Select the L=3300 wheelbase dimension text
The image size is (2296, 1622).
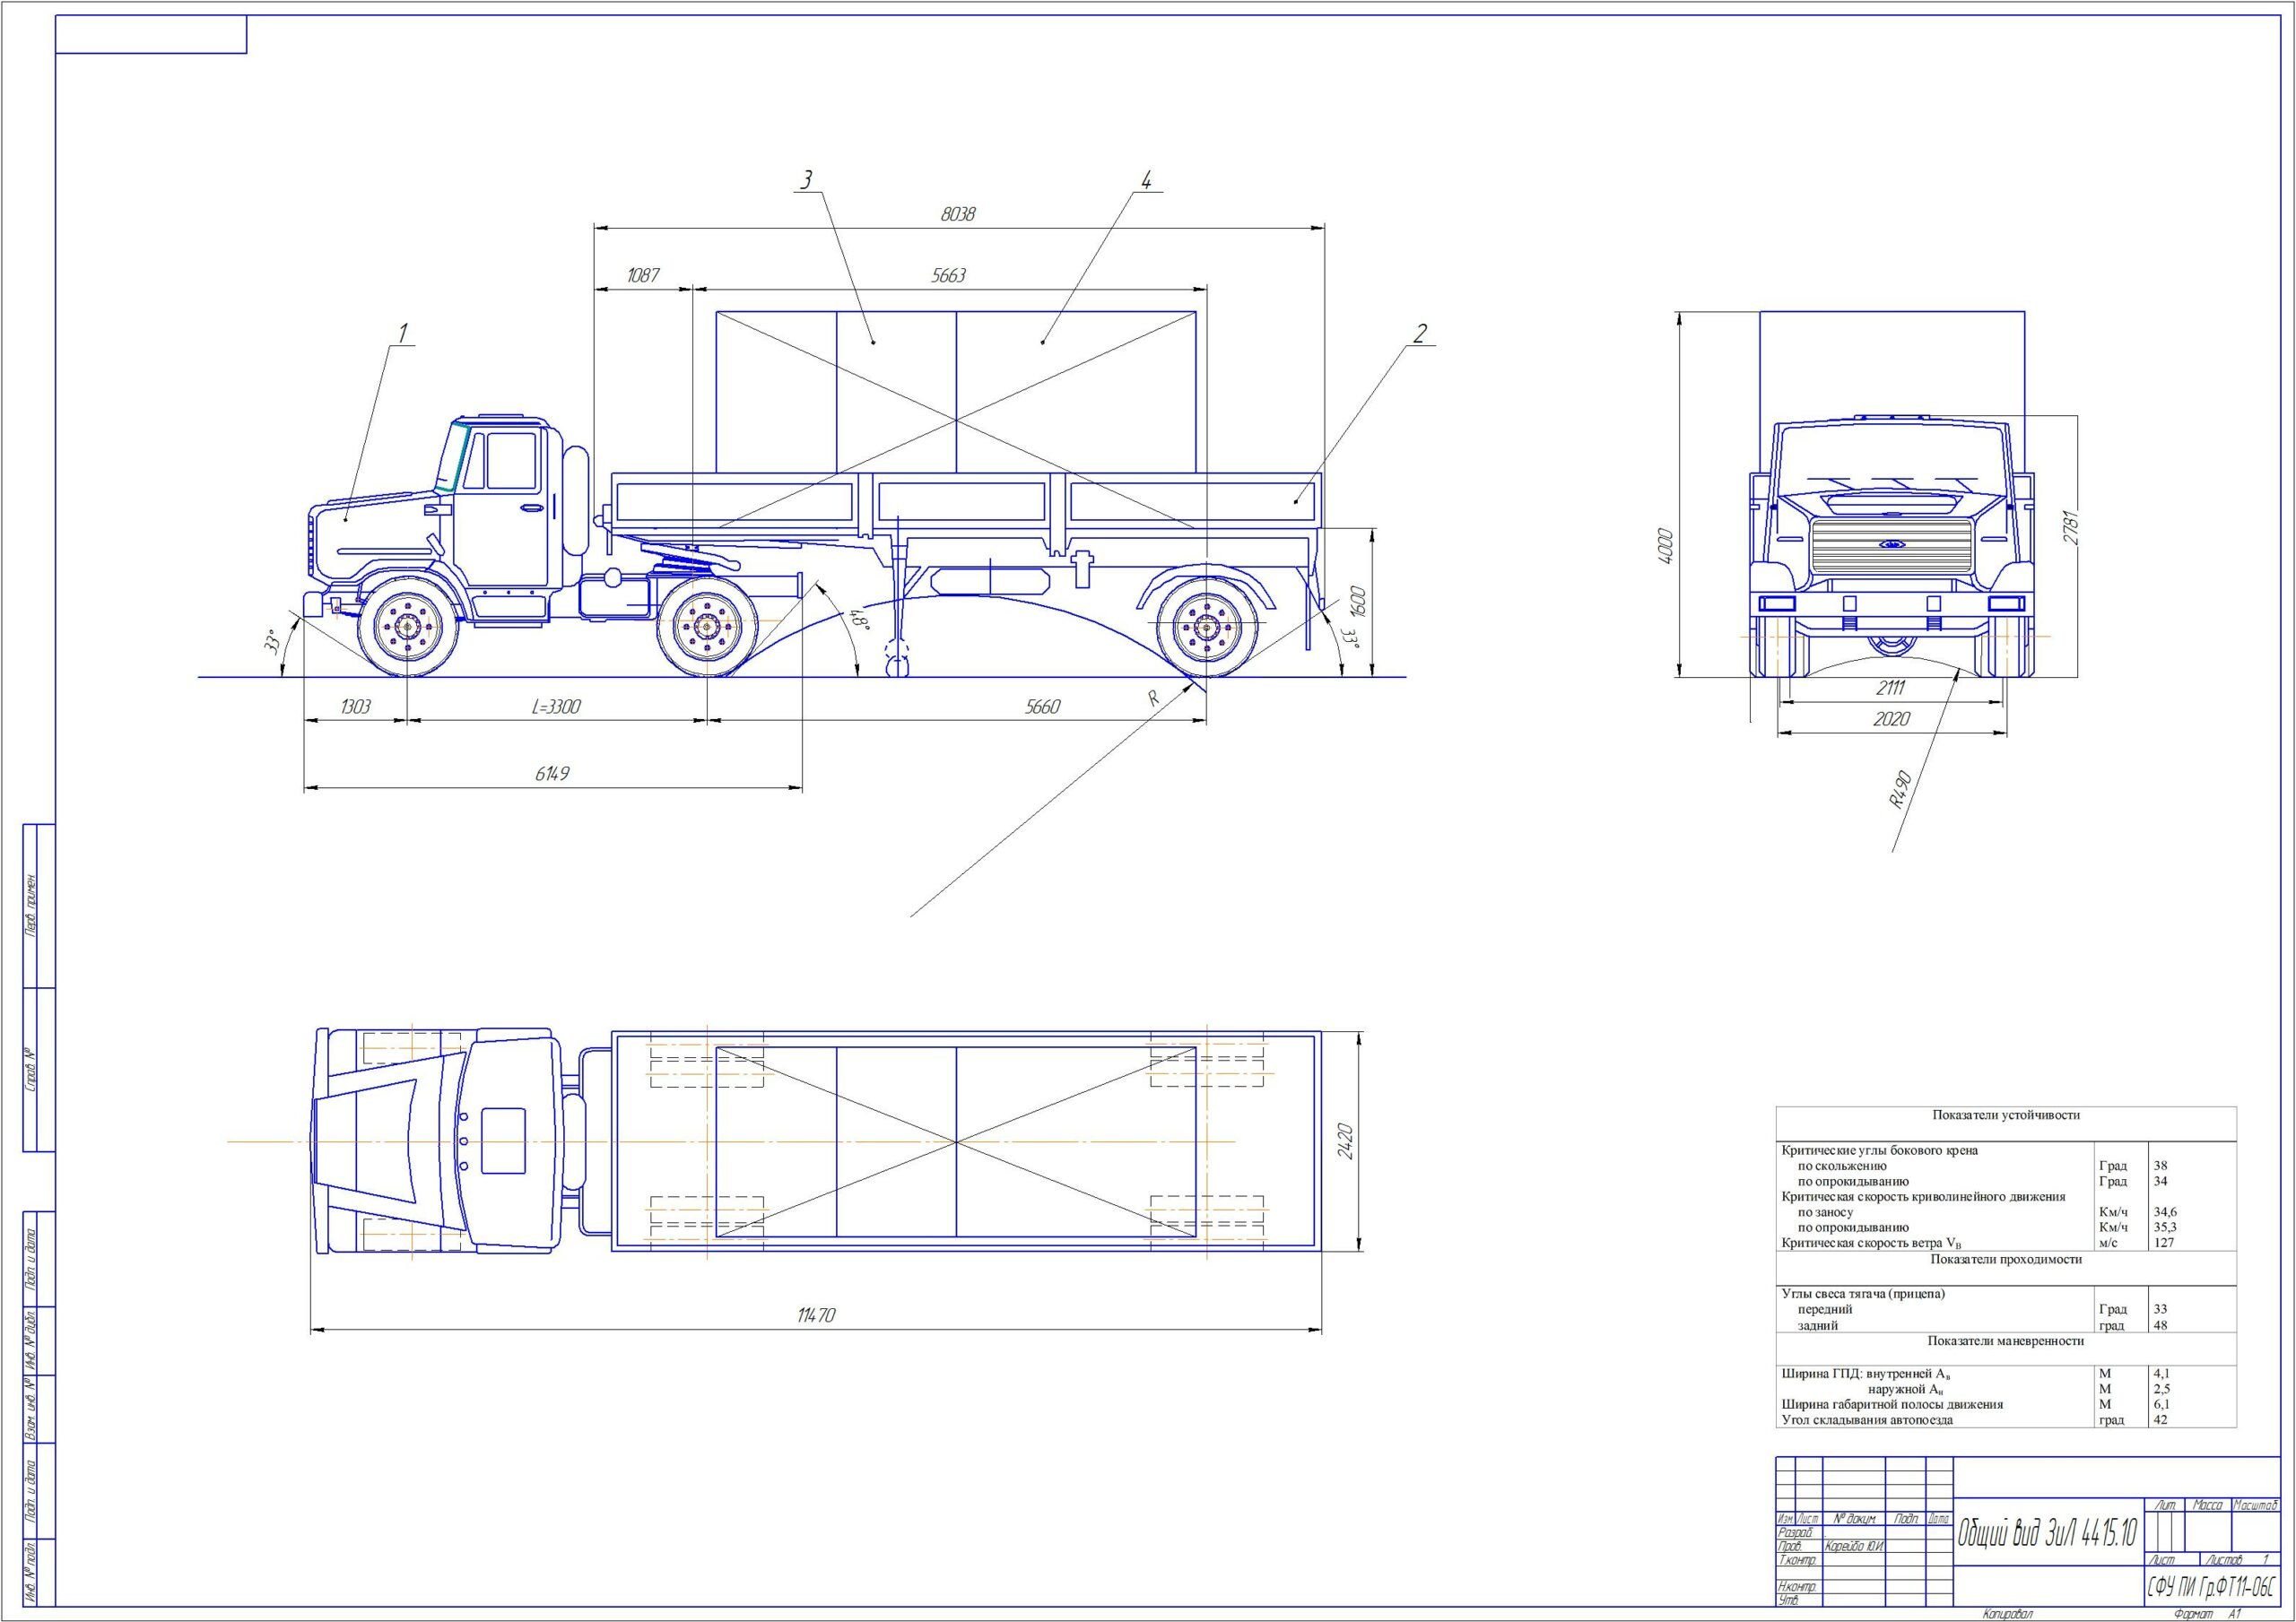click(555, 707)
